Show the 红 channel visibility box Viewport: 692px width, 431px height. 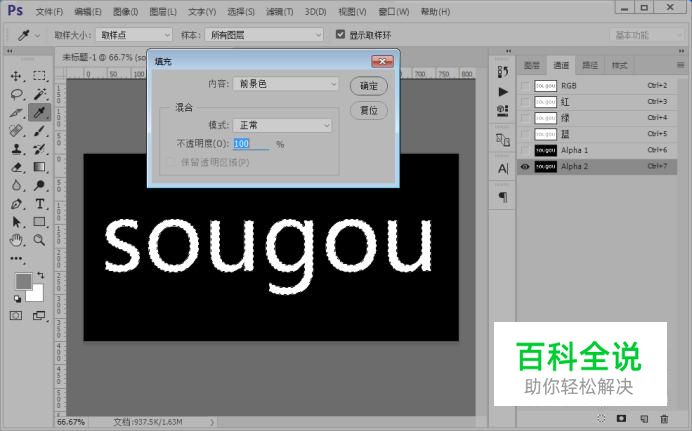(525, 102)
